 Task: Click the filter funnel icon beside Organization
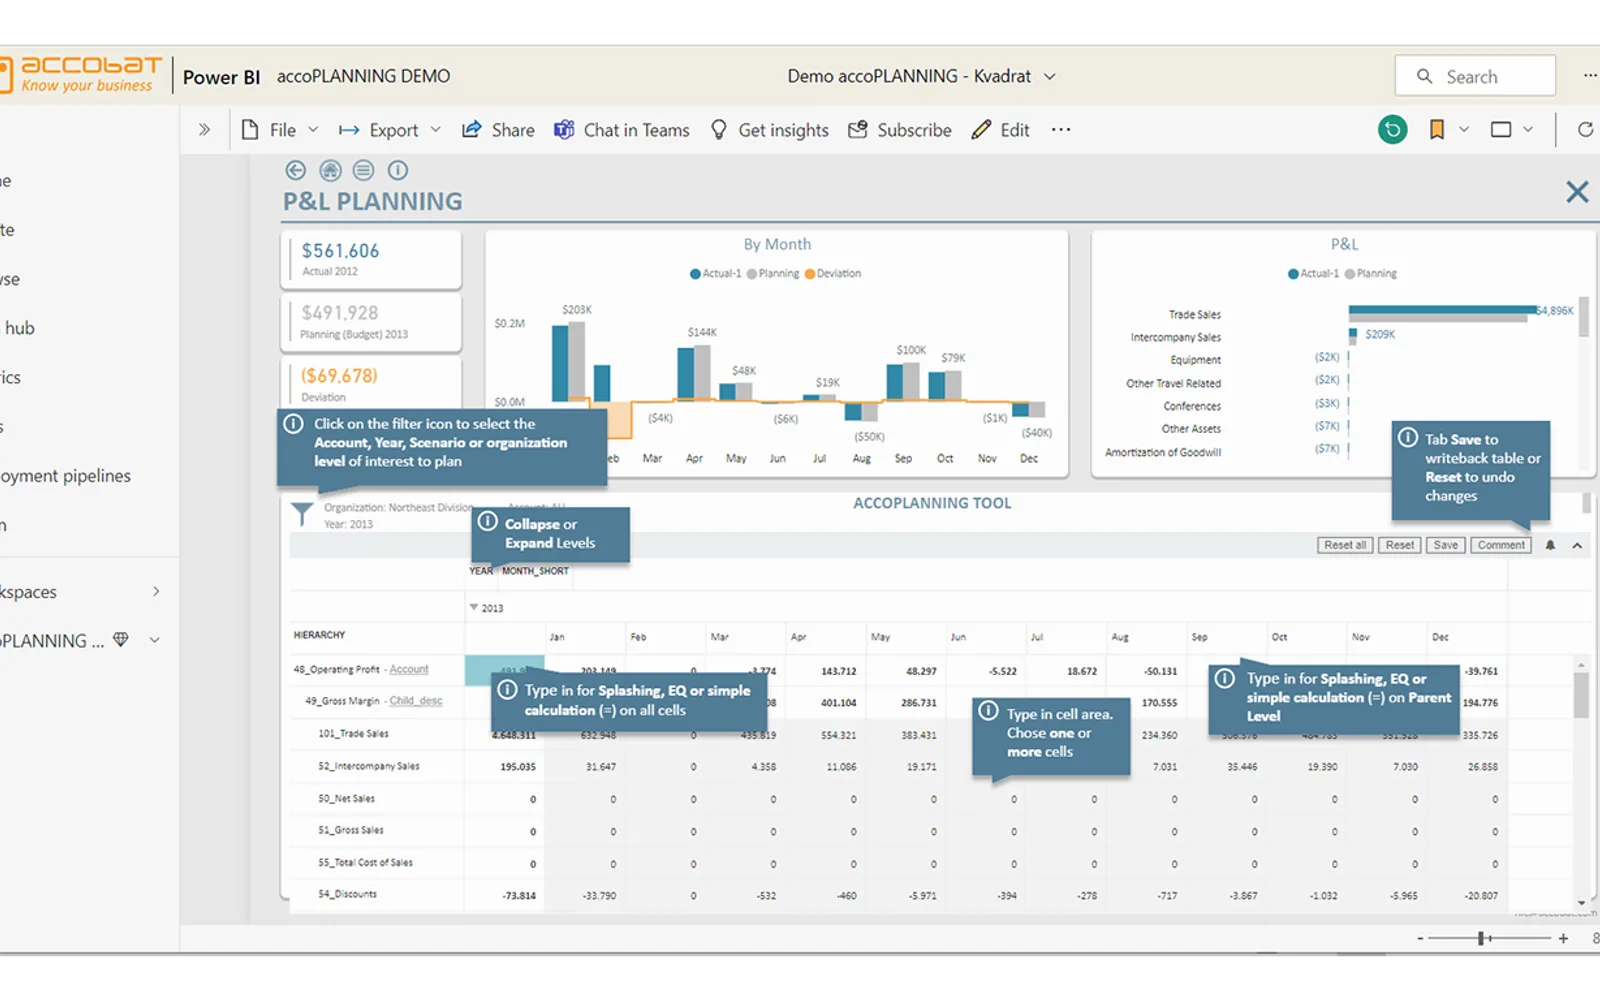(301, 514)
